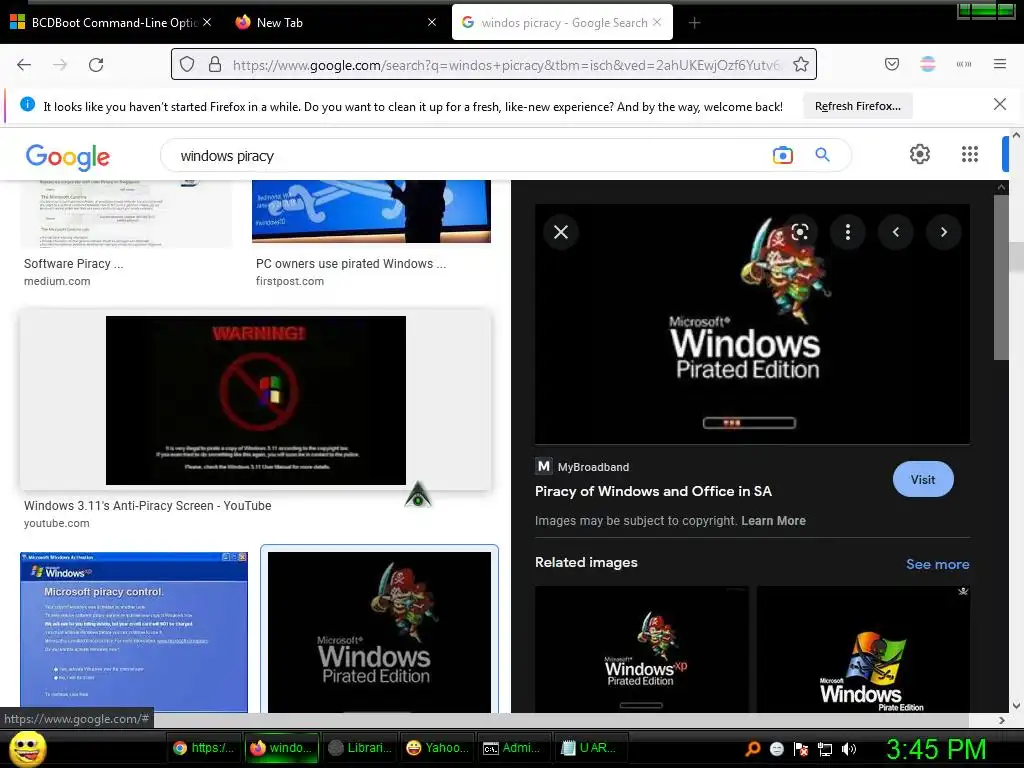Select Windows Pirated Edition result thumbnail
1024x768 pixels.
pyautogui.click(x=379, y=632)
